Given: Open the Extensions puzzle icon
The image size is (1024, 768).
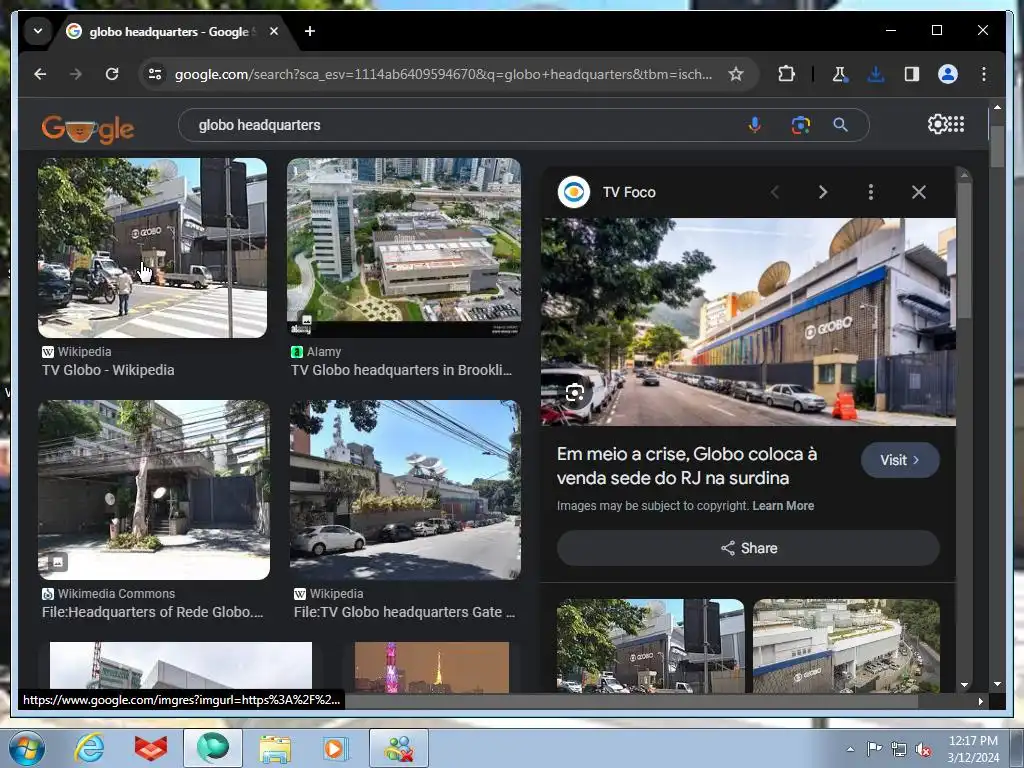Looking at the screenshot, I should pyautogui.click(x=786, y=74).
